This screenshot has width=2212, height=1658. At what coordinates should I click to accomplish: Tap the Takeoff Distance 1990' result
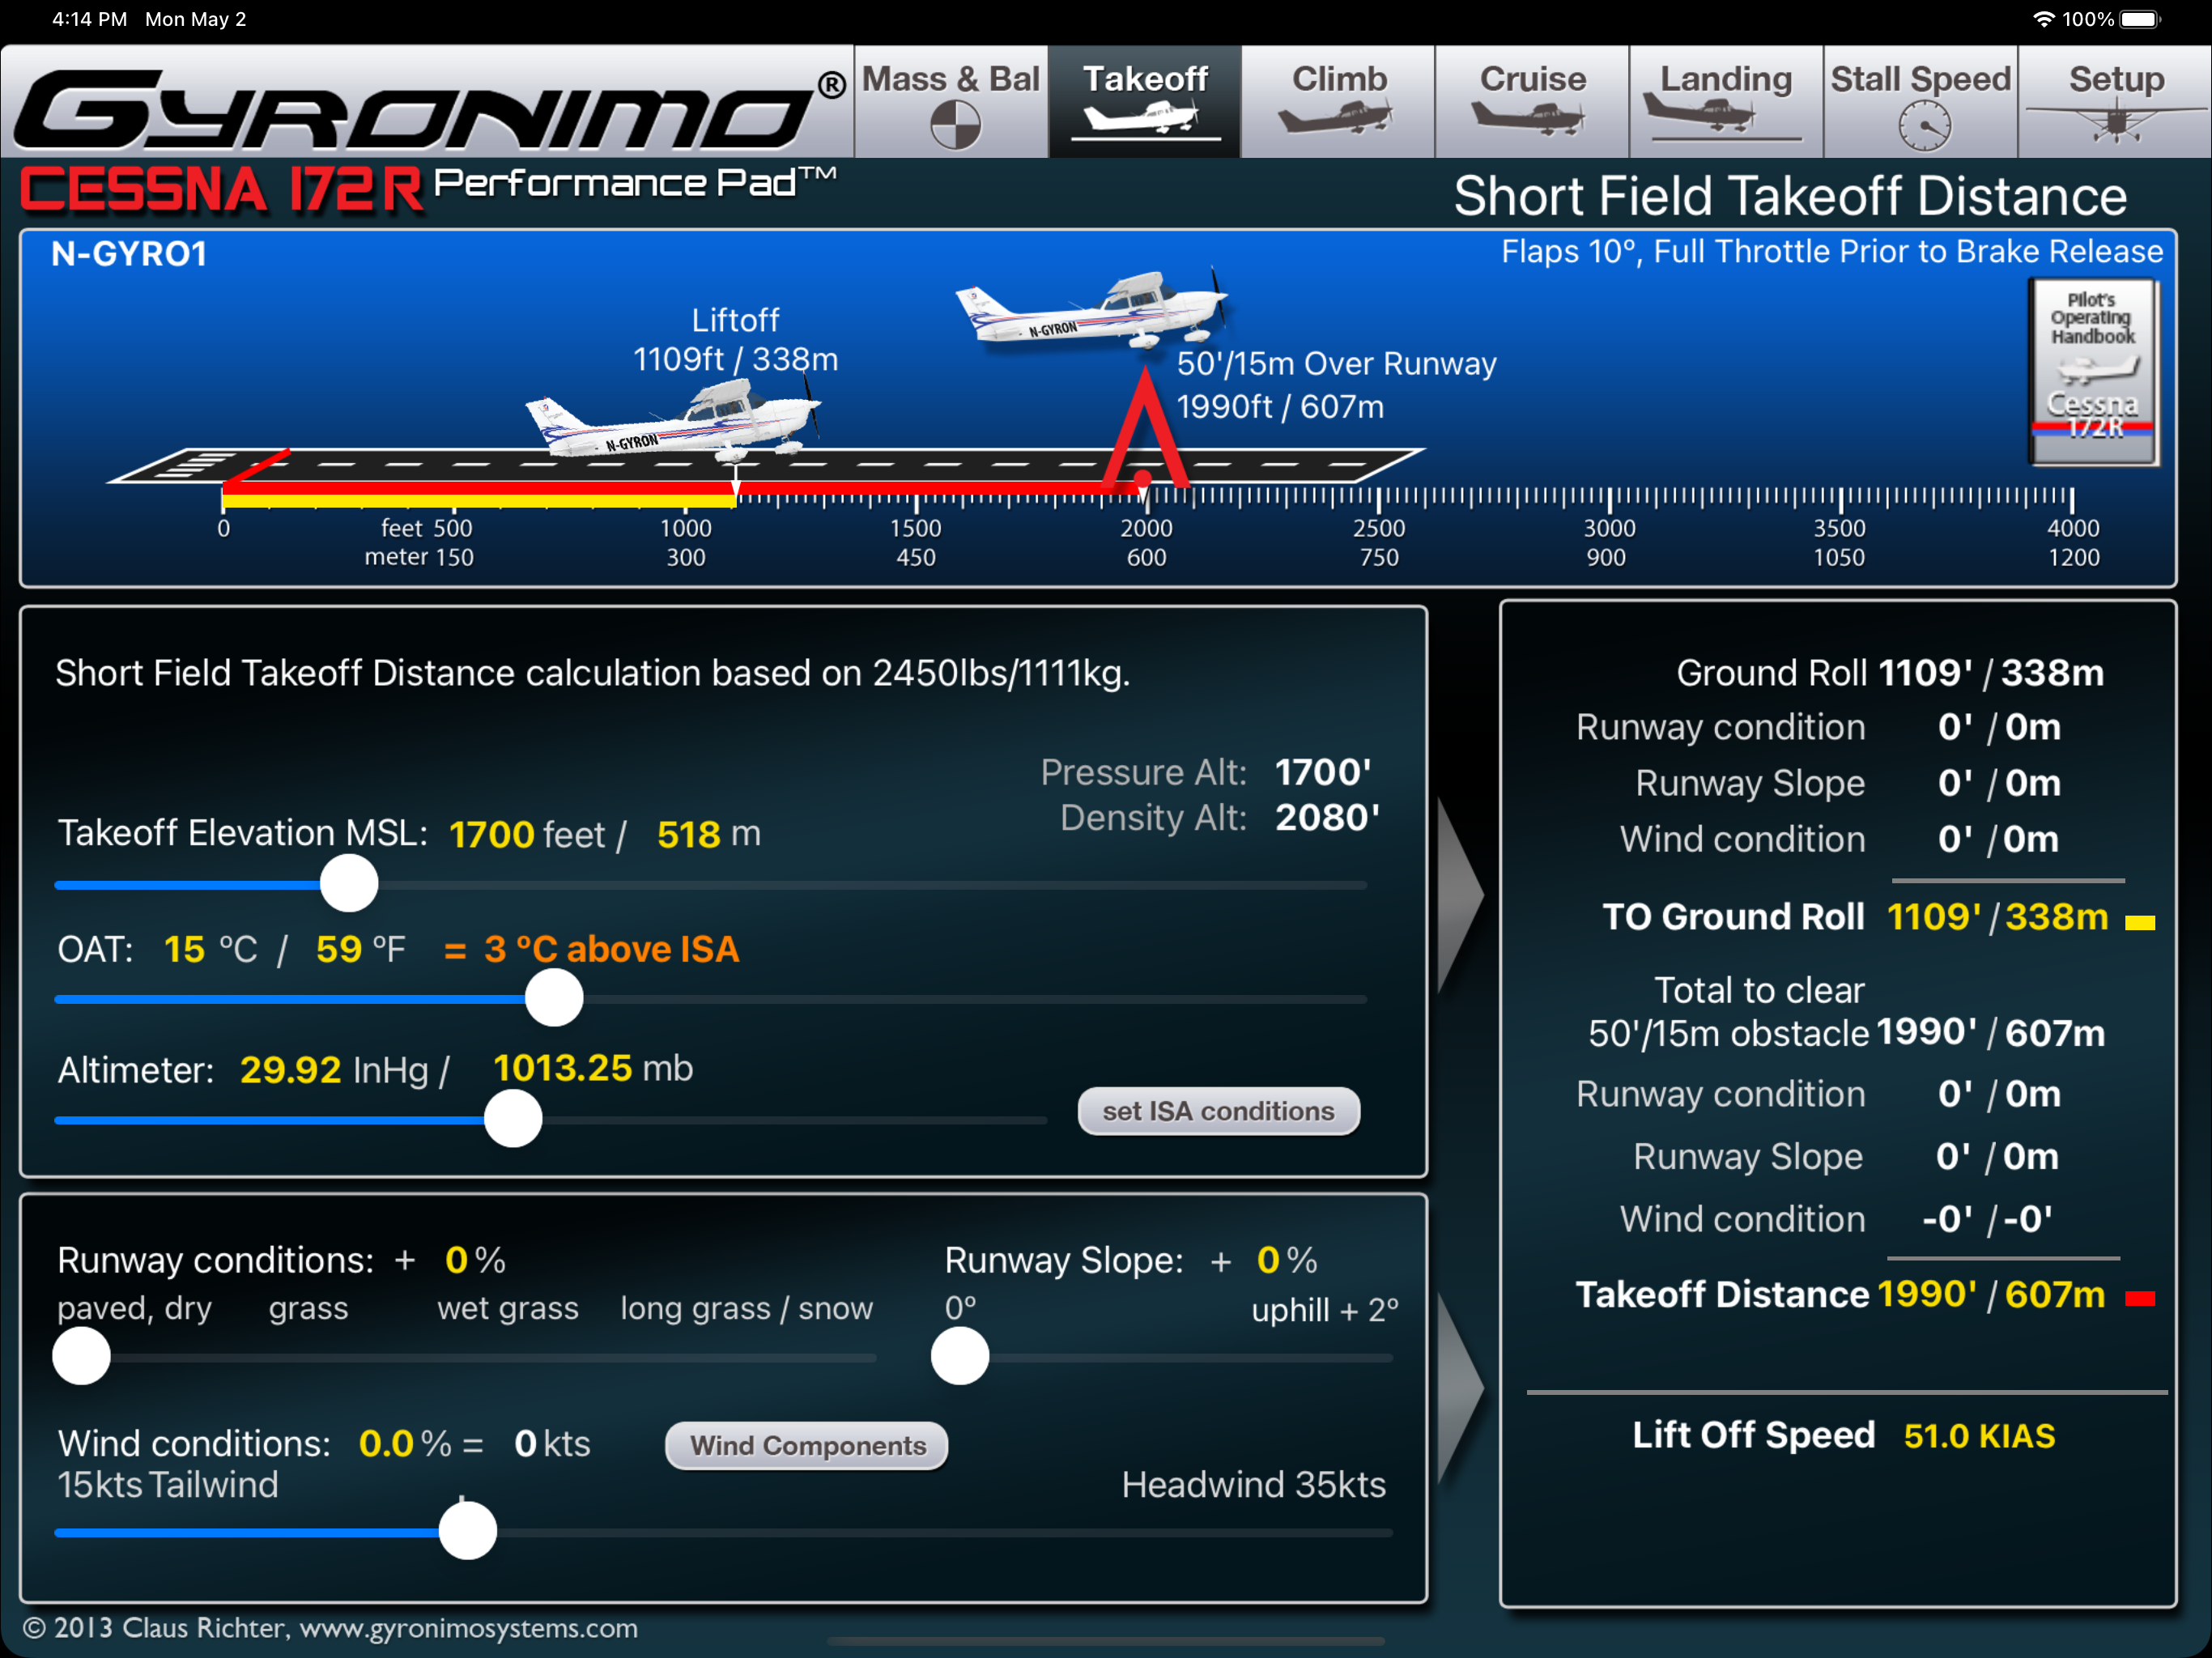click(x=1927, y=1294)
